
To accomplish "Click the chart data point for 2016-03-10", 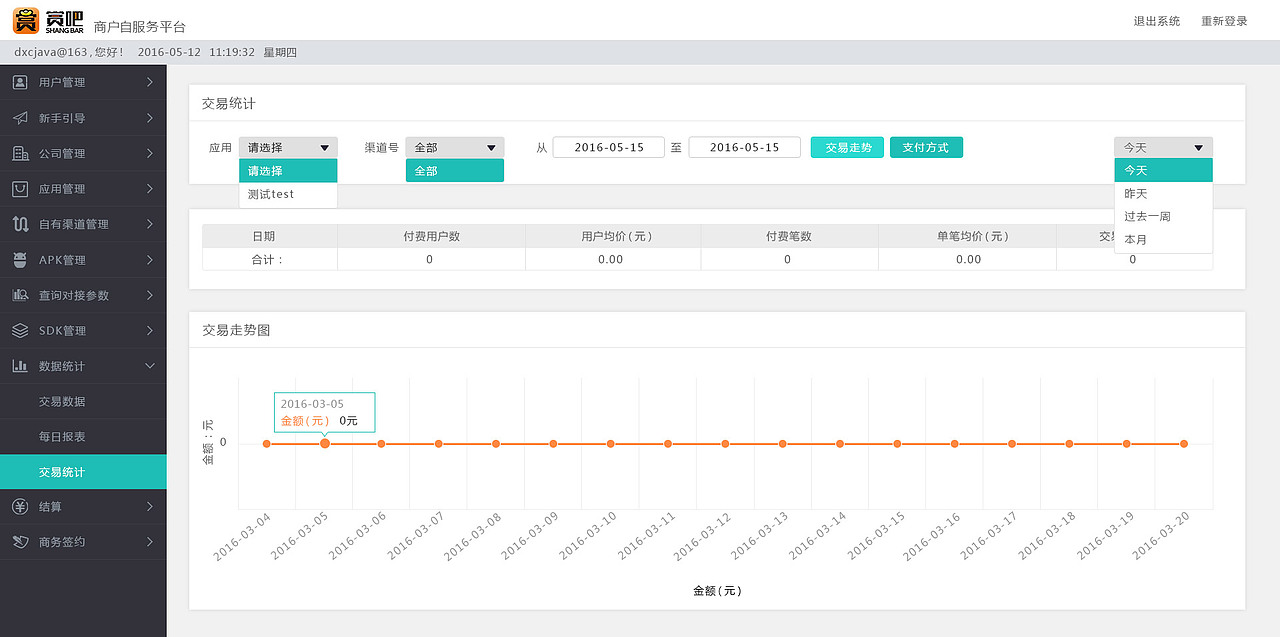I will click(610, 443).
